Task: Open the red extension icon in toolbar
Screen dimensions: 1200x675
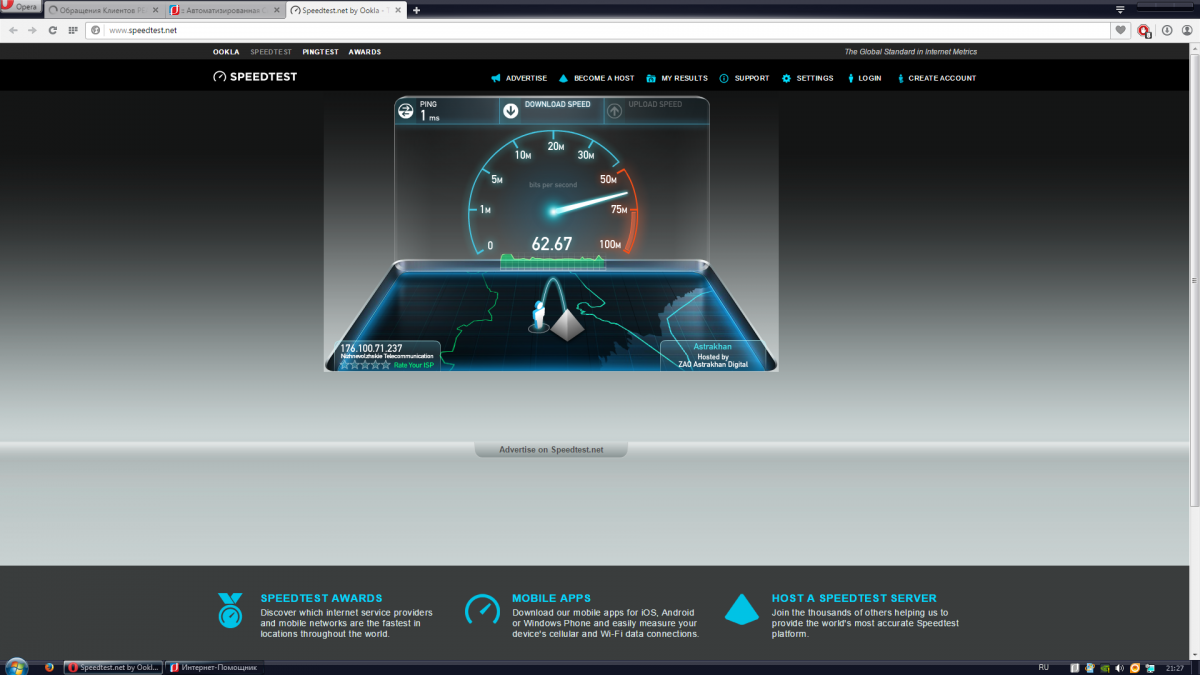Action: [x=1144, y=31]
